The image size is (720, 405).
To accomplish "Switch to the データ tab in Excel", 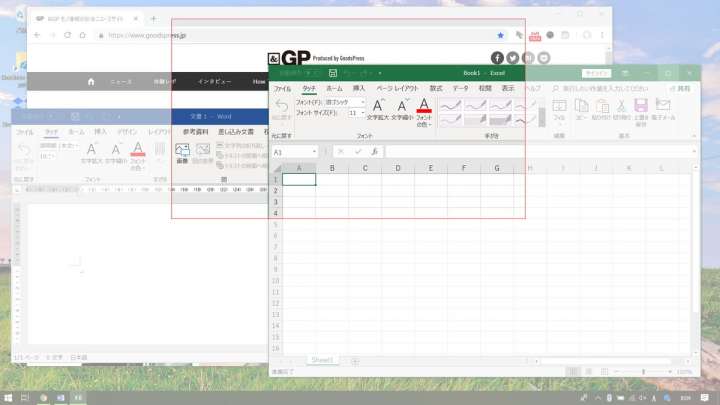I will (460, 88).
